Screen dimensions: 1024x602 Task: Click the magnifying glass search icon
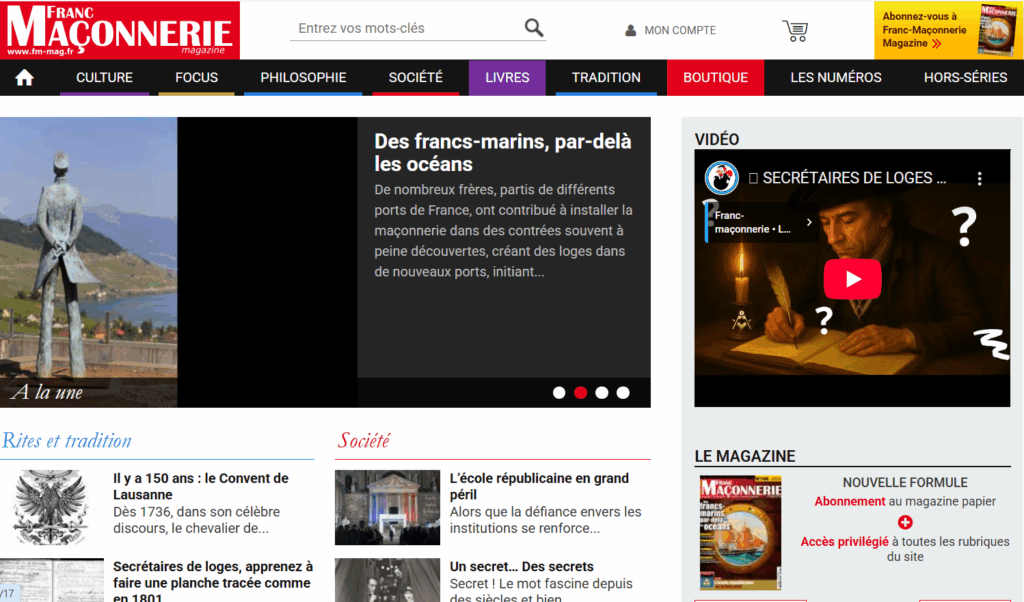click(534, 28)
